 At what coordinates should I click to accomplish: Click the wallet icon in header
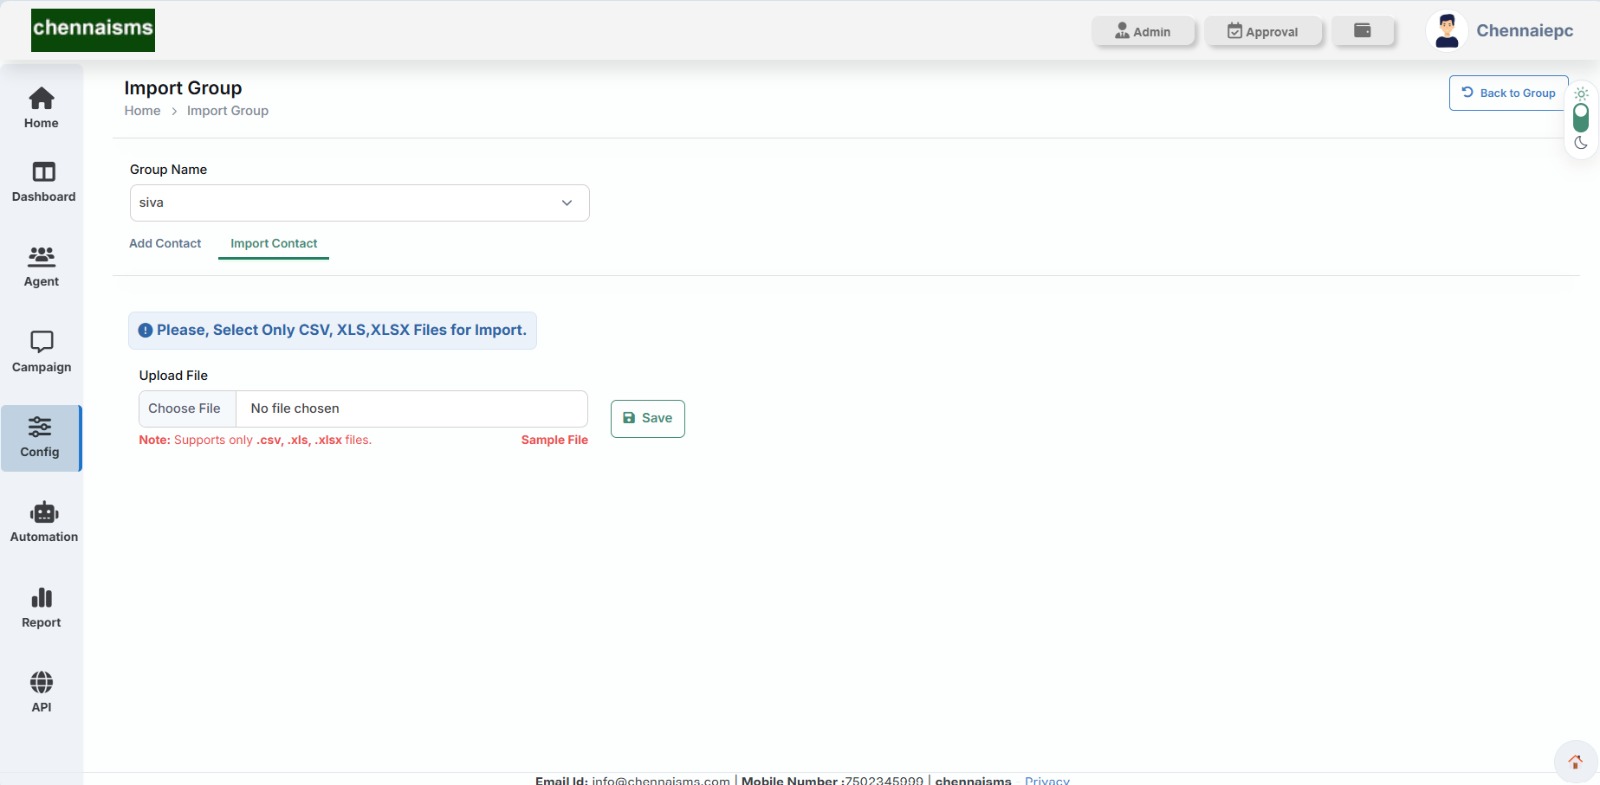click(x=1362, y=31)
